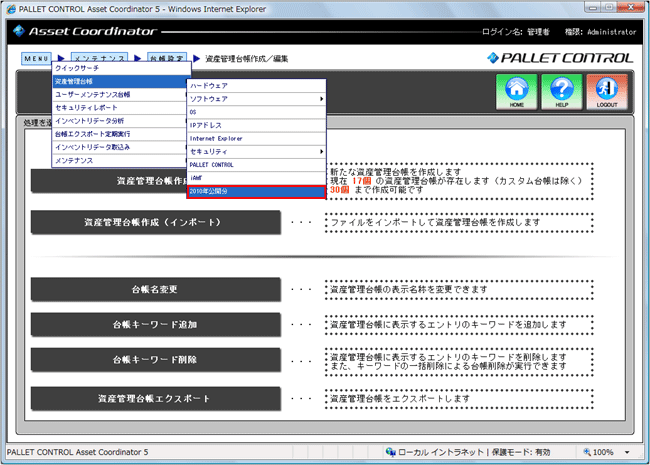Click the 資産管理台帳作成／編集 breadcrumb text
The height and width of the screenshot is (465, 650).
(247, 58)
